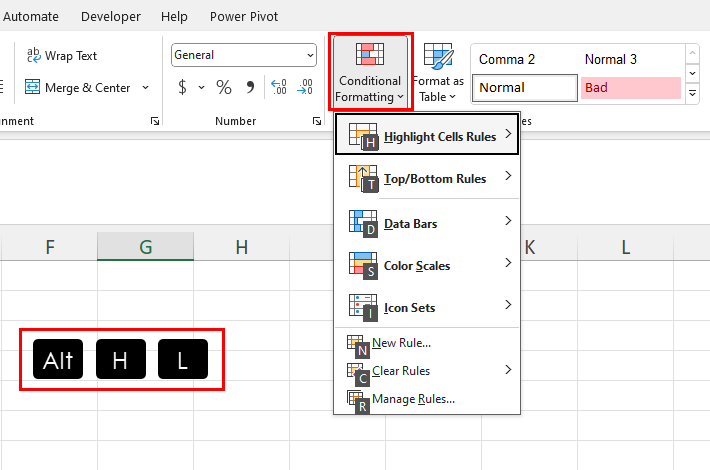Choose New Rule… from the menu
710x470 pixels.
[x=427, y=343]
